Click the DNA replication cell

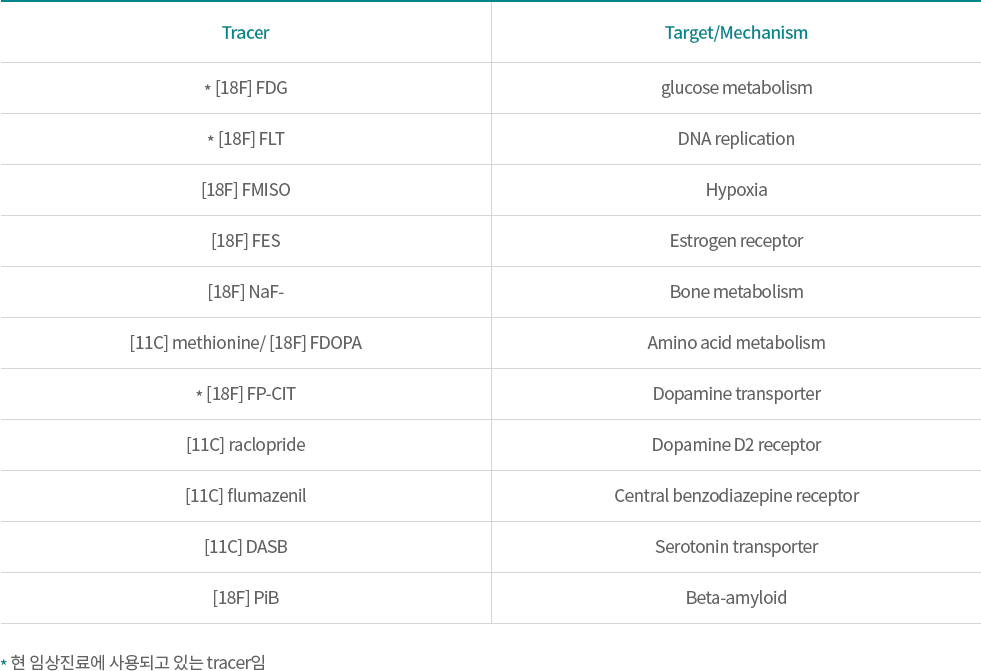(736, 139)
